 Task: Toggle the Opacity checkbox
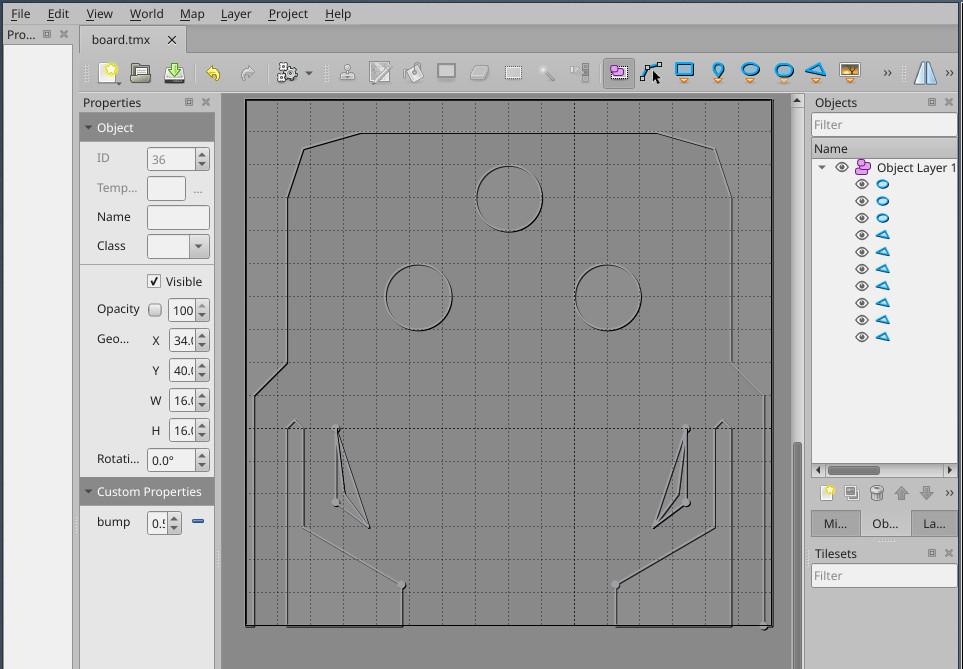click(155, 310)
